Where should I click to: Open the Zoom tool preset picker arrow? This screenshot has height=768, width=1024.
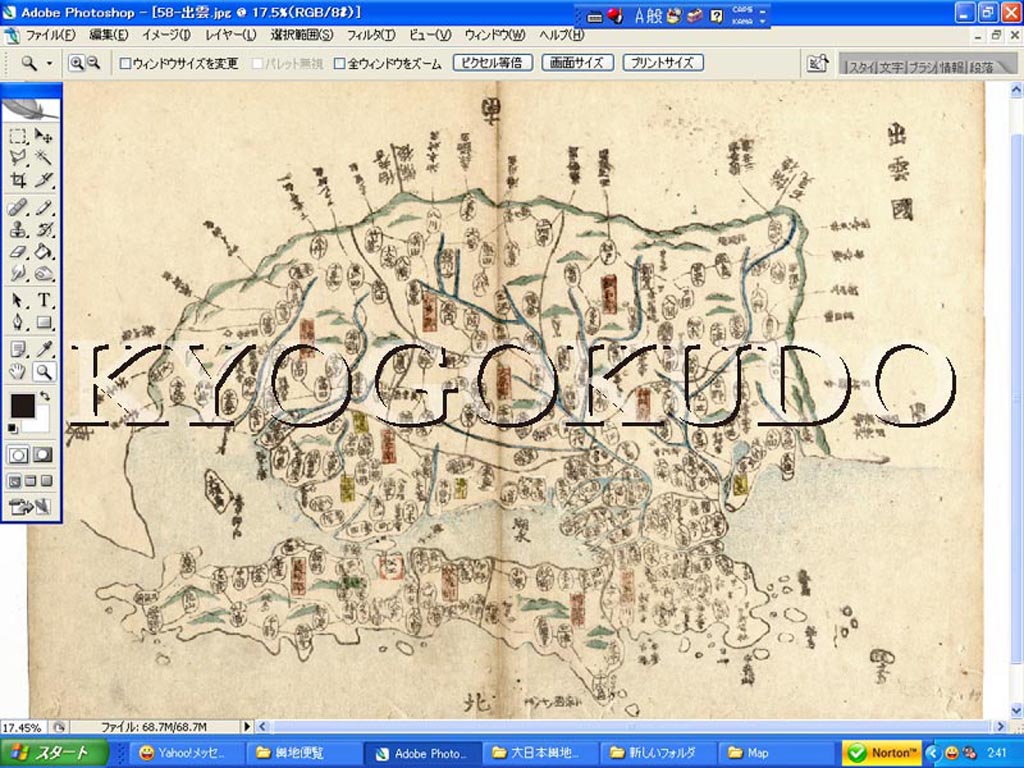49,63
